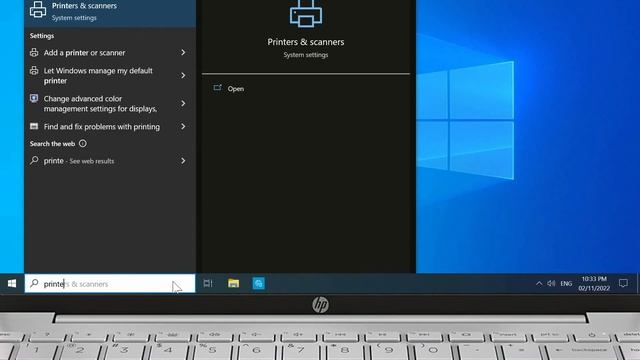Select Find and fix problems with printing
The width and height of the screenshot is (640, 360).
coord(102,127)
